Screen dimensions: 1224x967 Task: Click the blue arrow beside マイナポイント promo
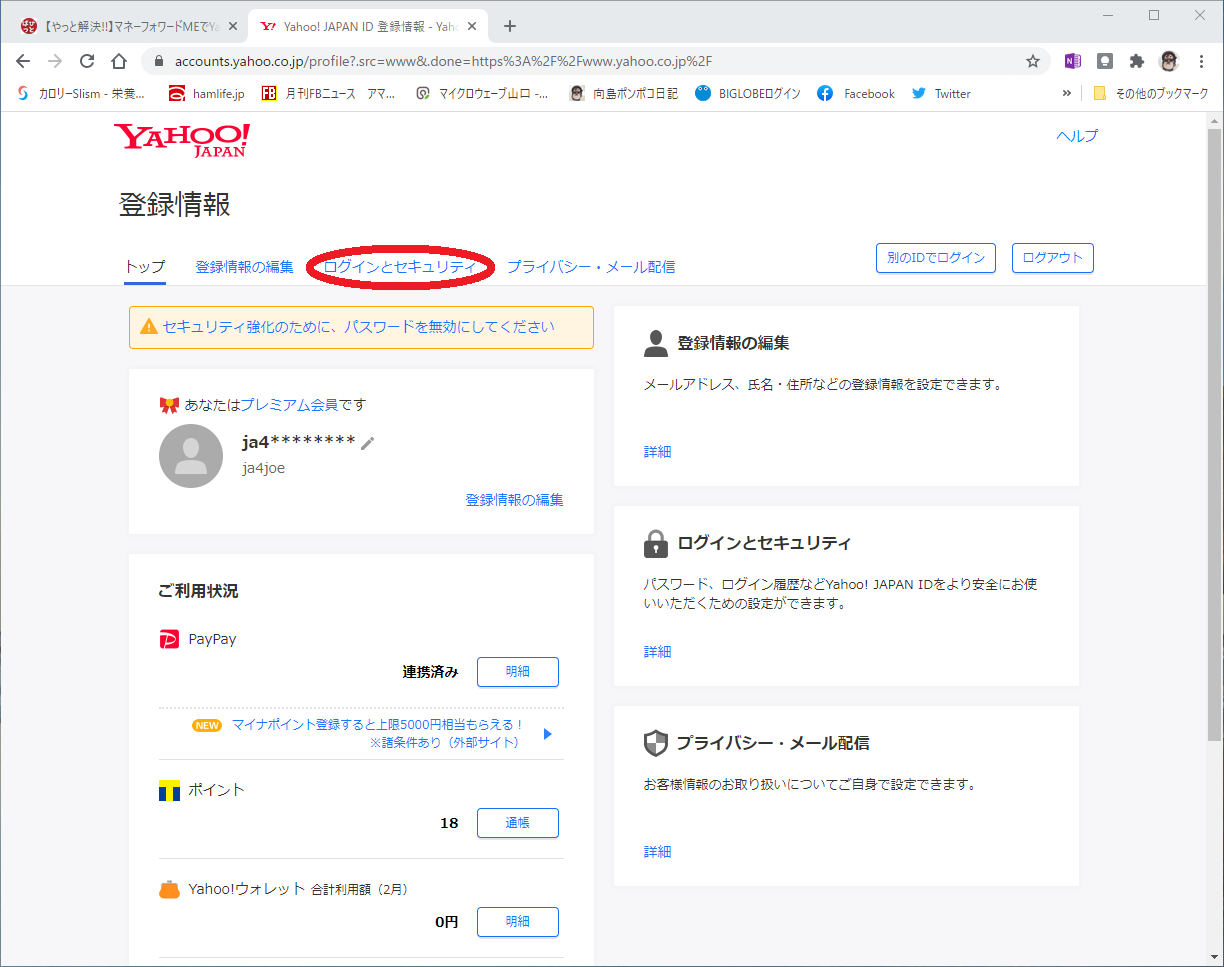[547, 734]
